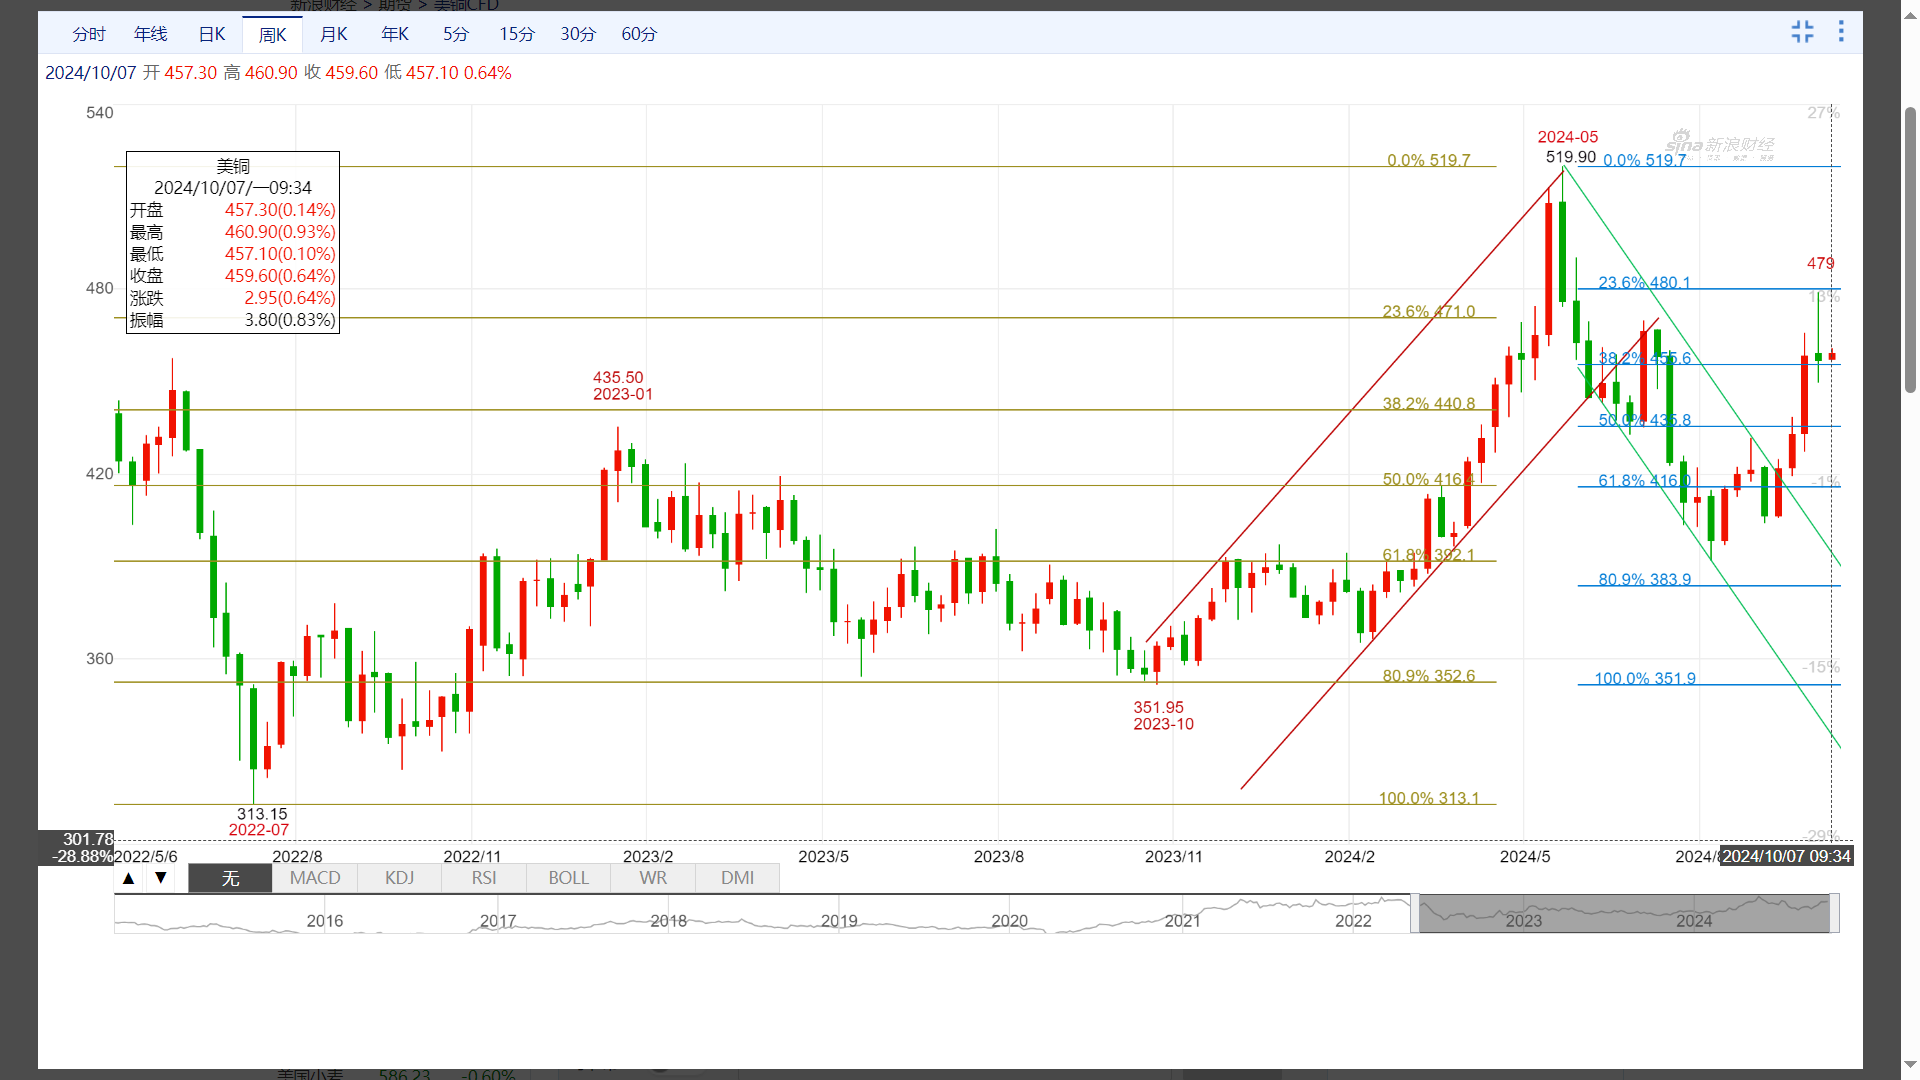This screenshot has width=1920, height=1080.
Task: Activate the RSI indicator button
Action: tap(484, 878)
